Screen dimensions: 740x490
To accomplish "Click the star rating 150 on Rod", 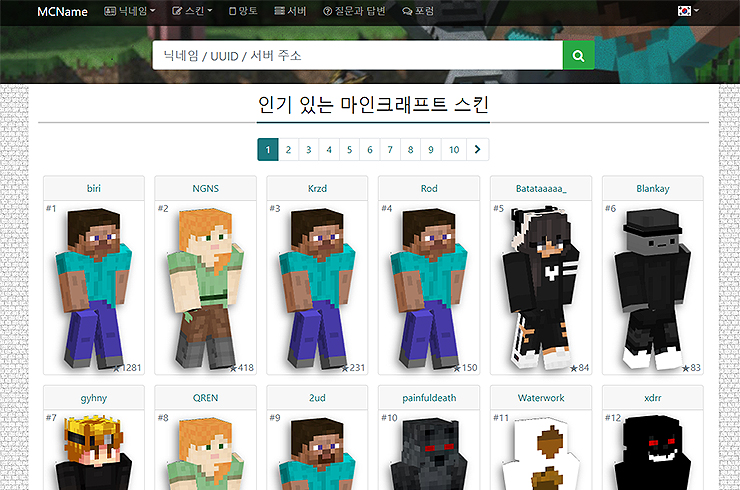I will (x=465, y=368).
